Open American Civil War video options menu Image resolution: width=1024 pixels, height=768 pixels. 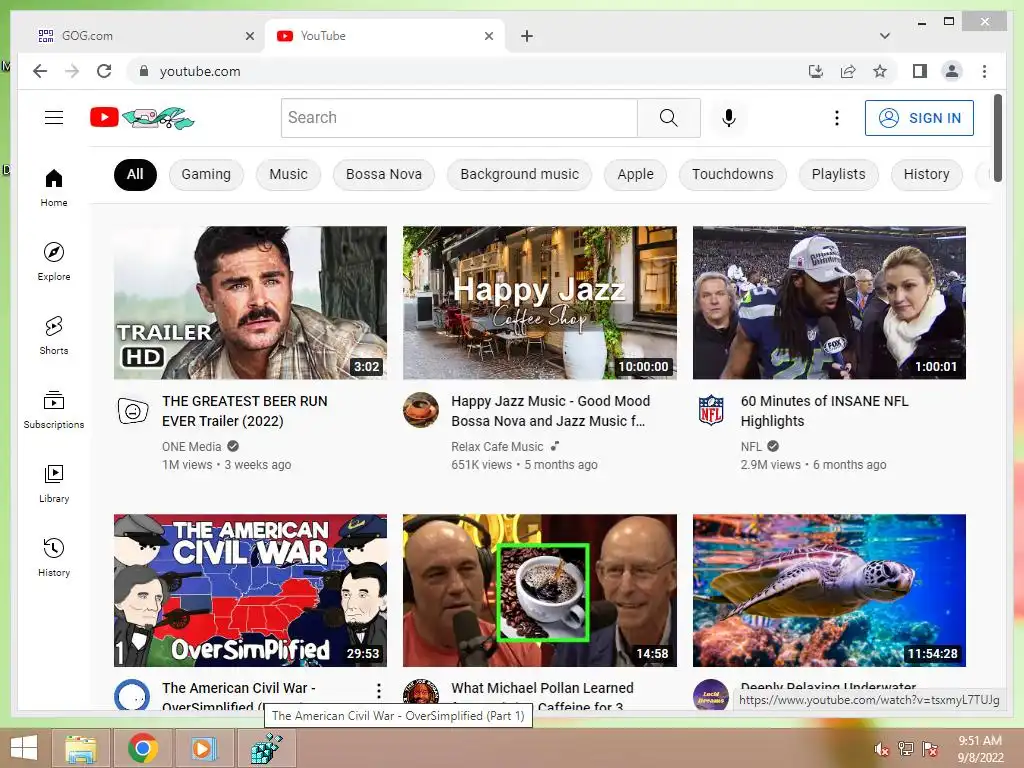379,690
